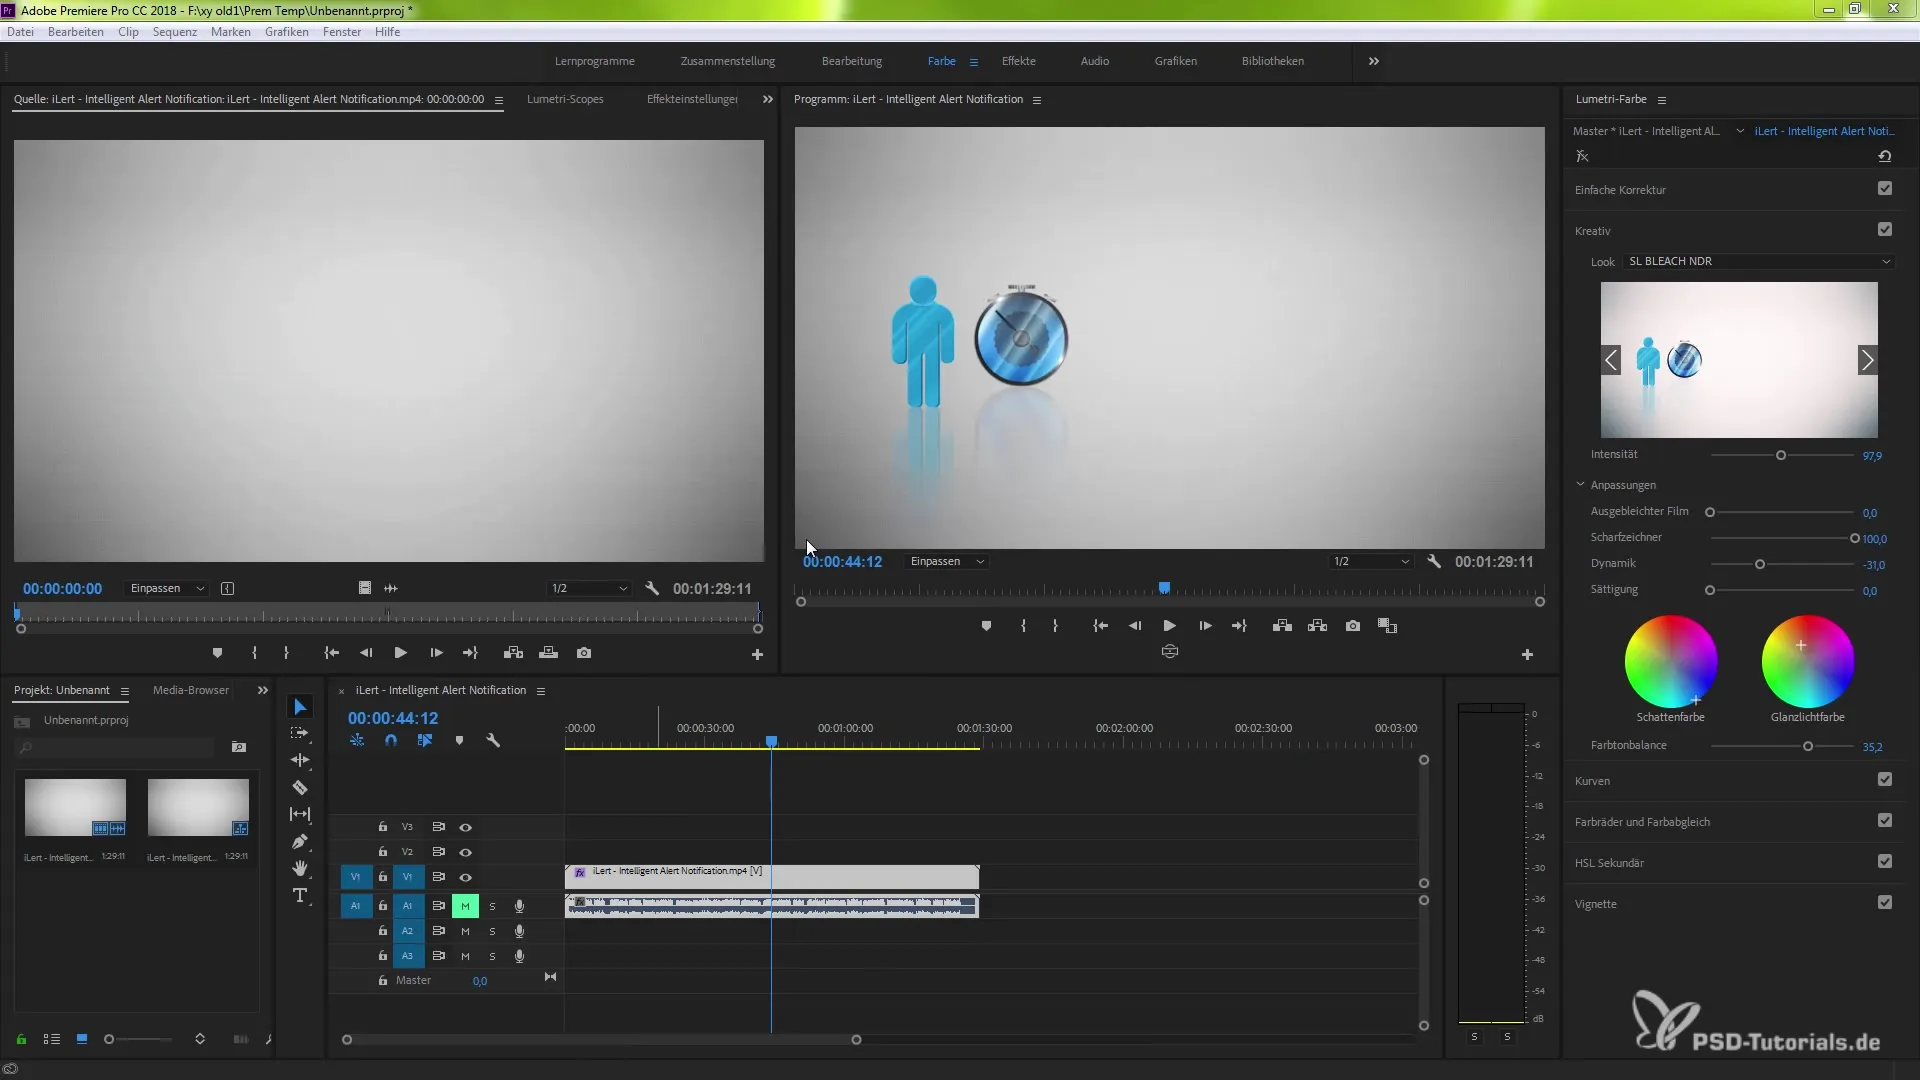Switch project panel to list view
This screenshot has height=1080, width=1920.
tap(52, 1040)
